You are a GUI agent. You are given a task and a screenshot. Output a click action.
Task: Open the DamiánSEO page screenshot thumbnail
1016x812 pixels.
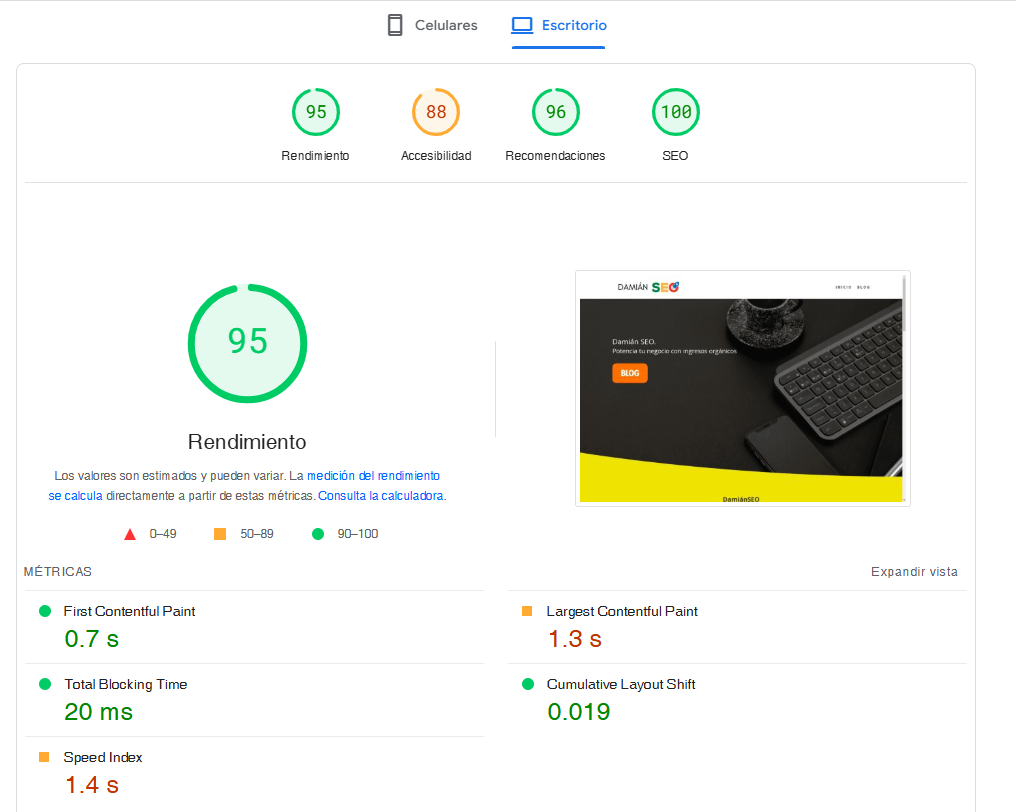tap(740, 388)
